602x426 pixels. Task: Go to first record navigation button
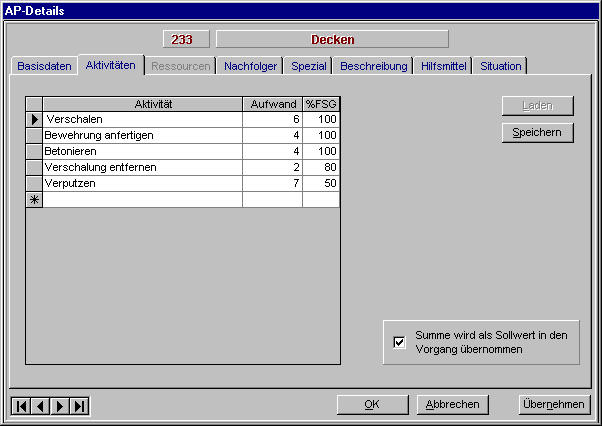click(21, 405)
